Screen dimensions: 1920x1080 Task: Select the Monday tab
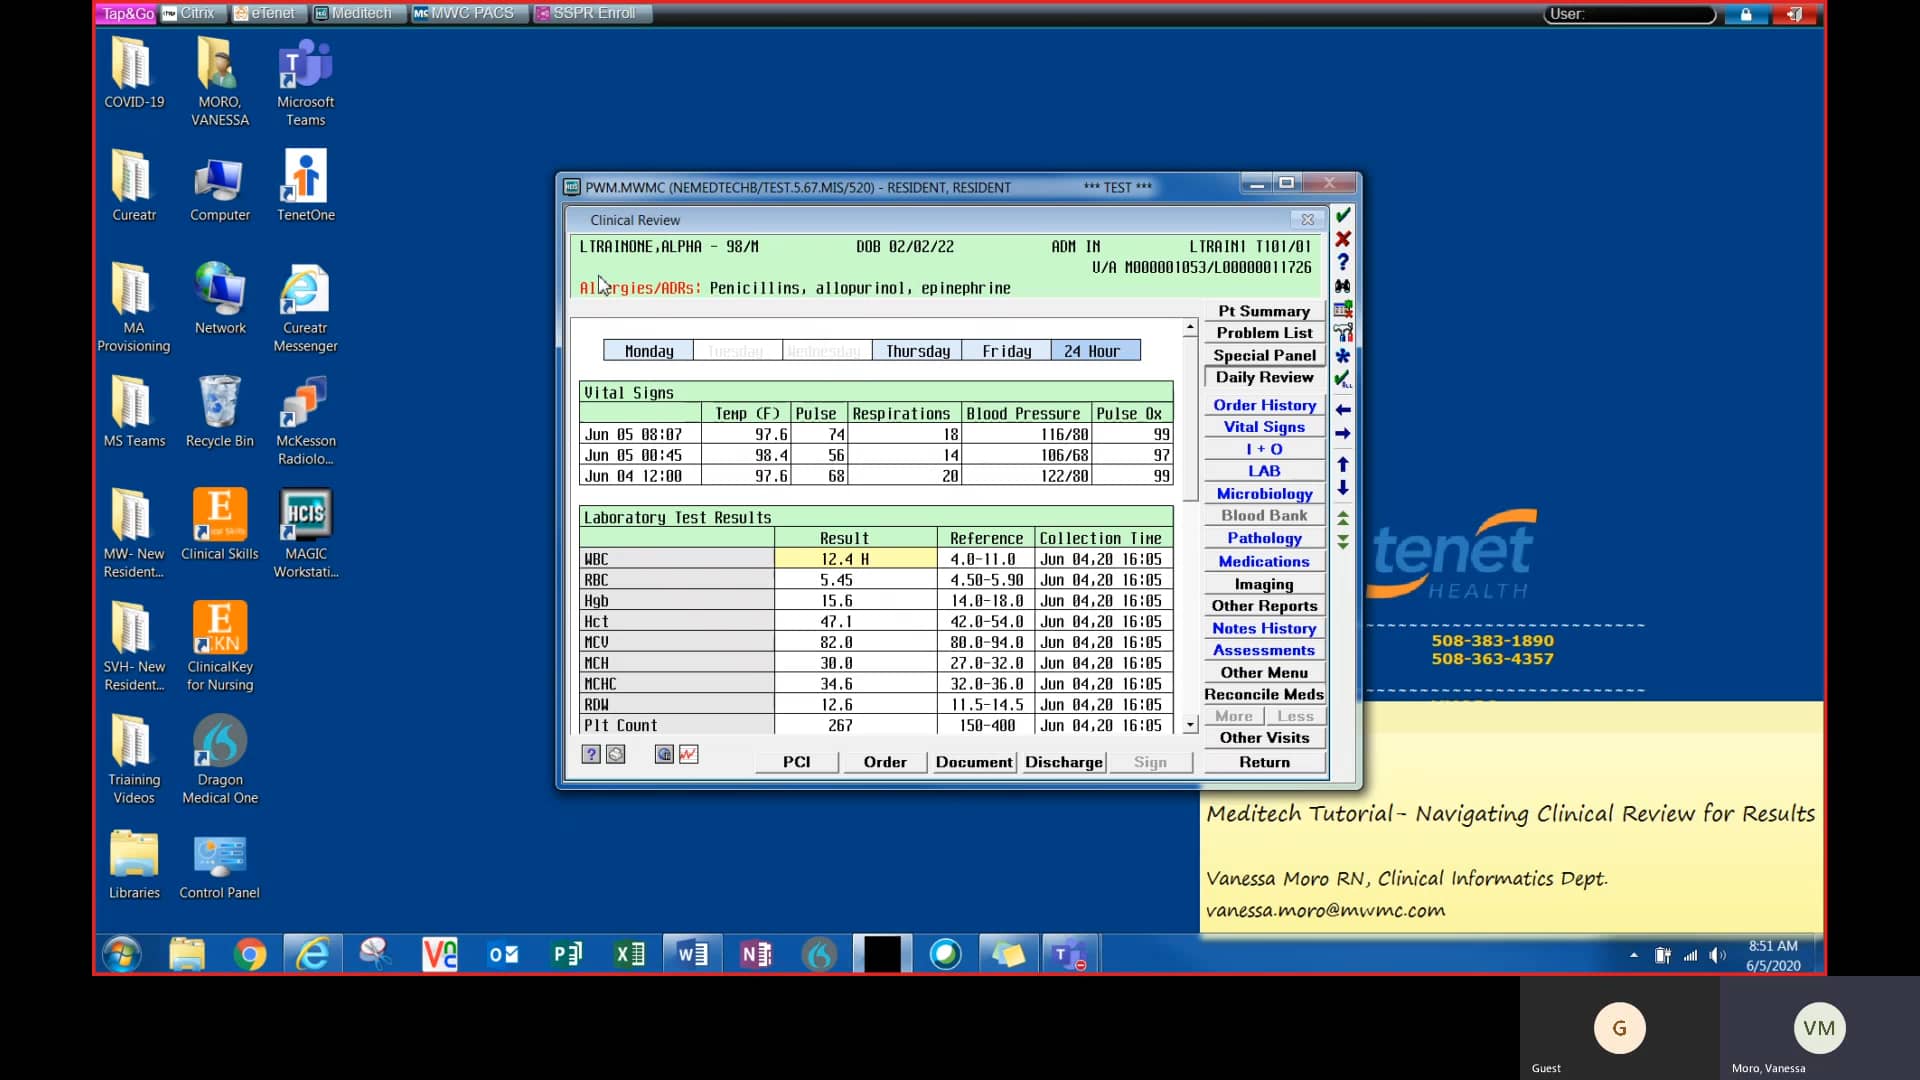tap(649, 351)
